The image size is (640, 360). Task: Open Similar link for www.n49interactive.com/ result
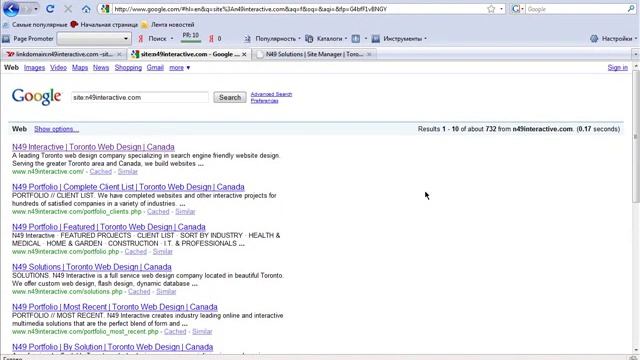128,172
